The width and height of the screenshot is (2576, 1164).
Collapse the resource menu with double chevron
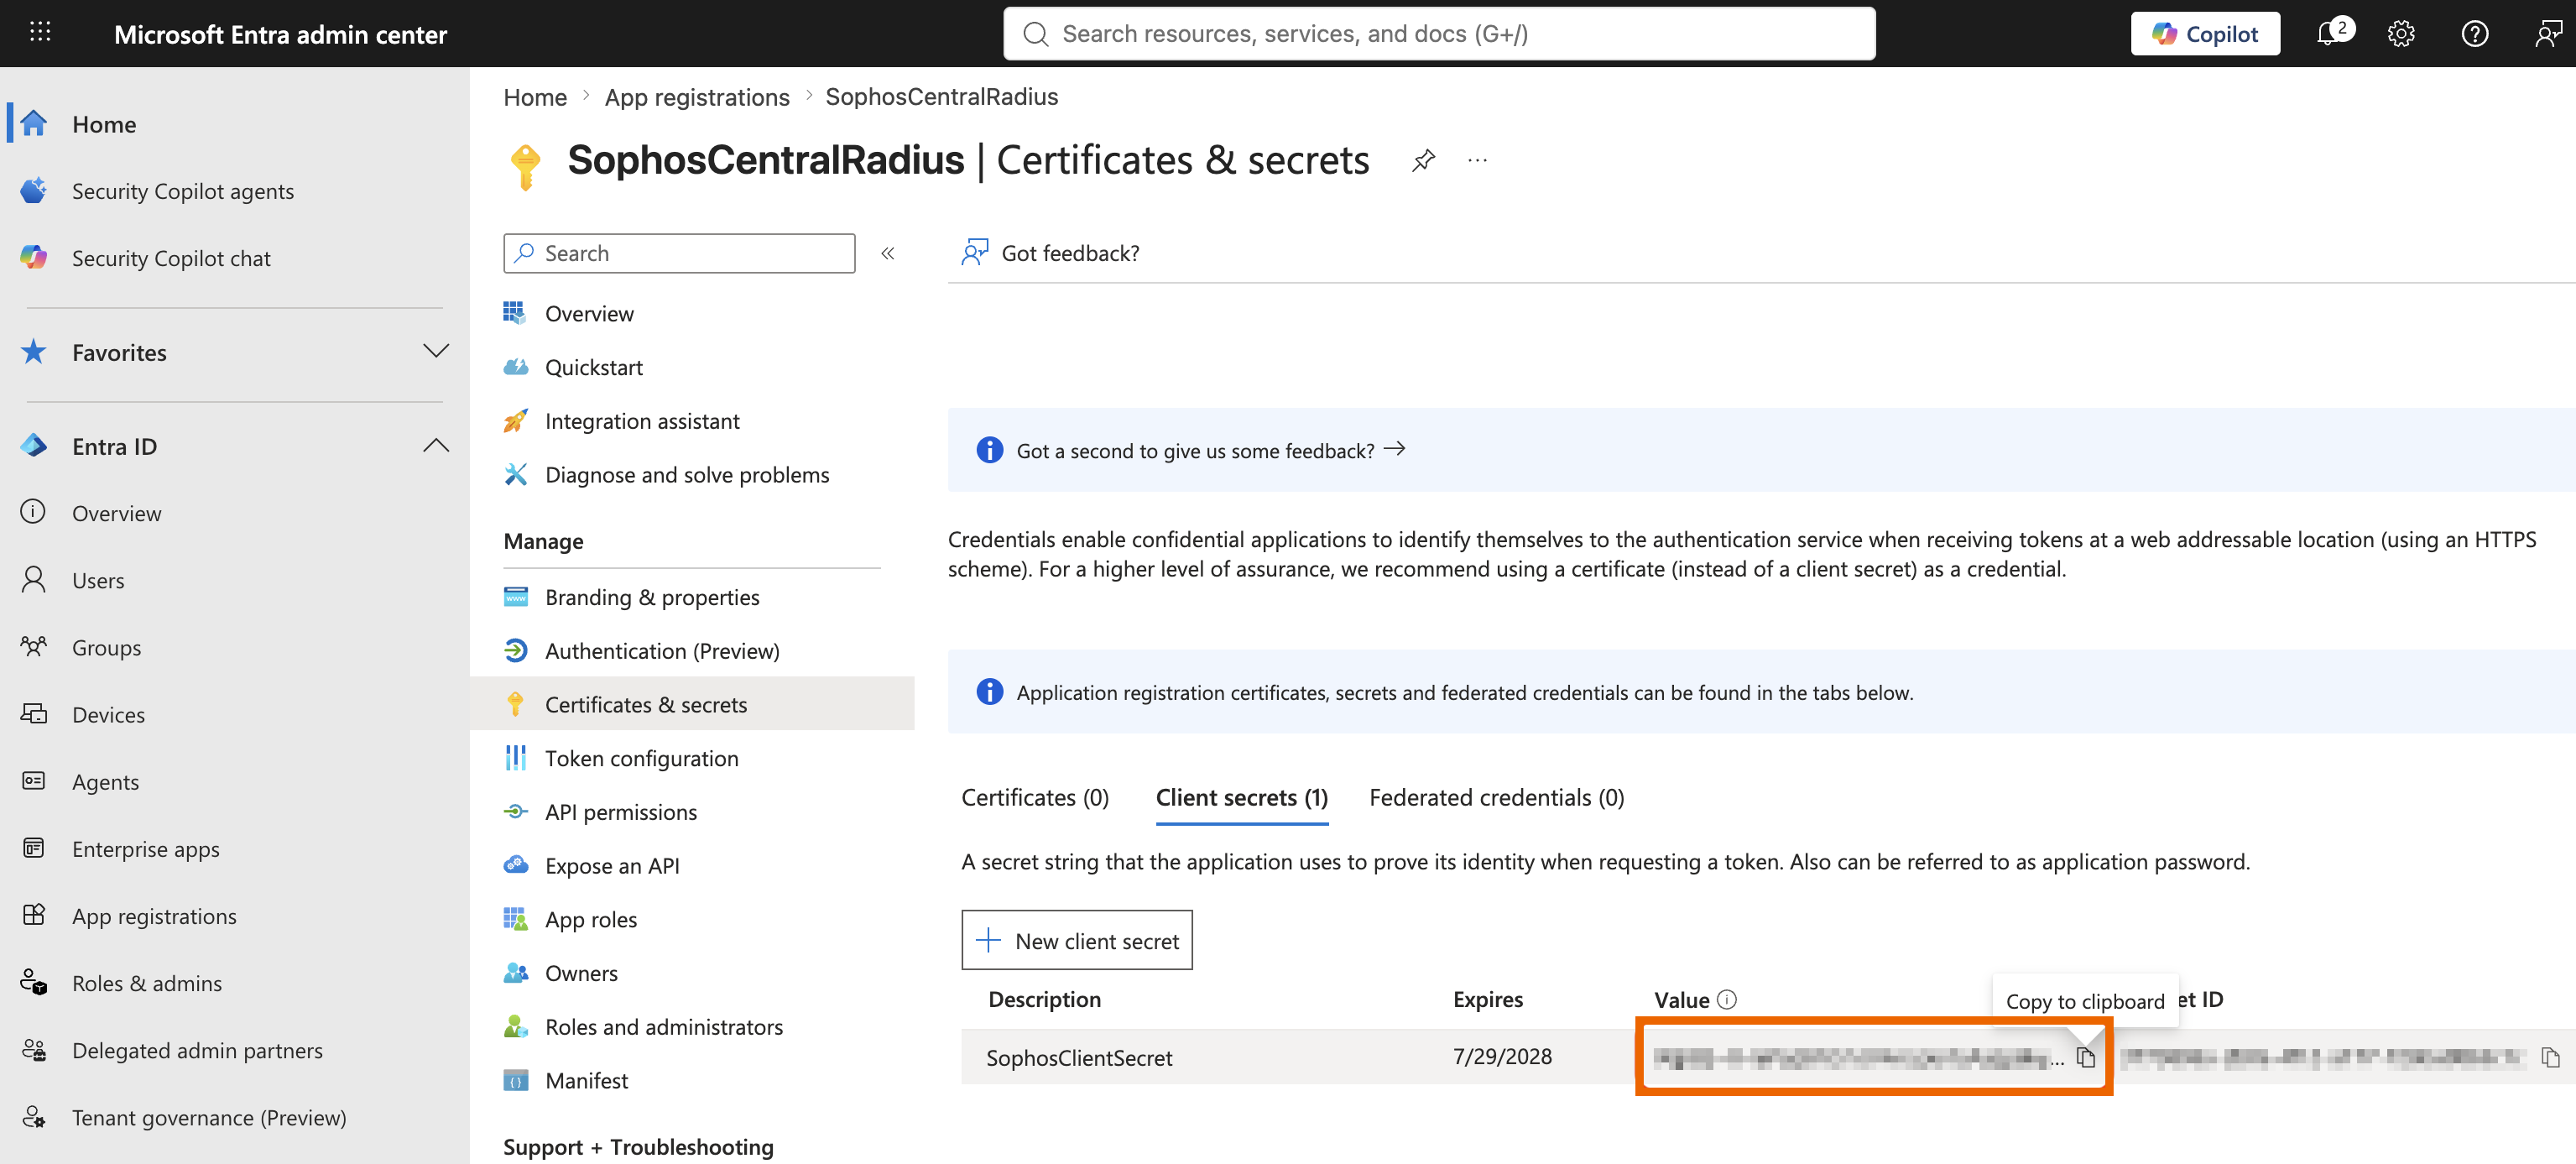pos(887,253)
